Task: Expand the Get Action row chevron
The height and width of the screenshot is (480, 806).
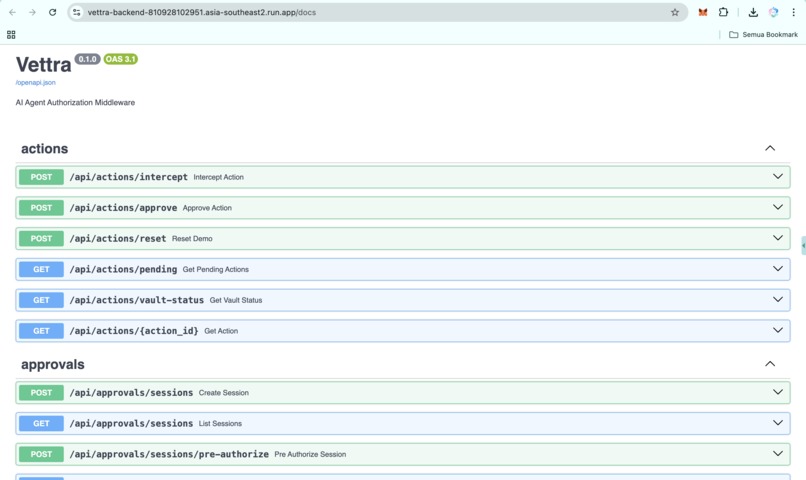Action: (778, 330)
